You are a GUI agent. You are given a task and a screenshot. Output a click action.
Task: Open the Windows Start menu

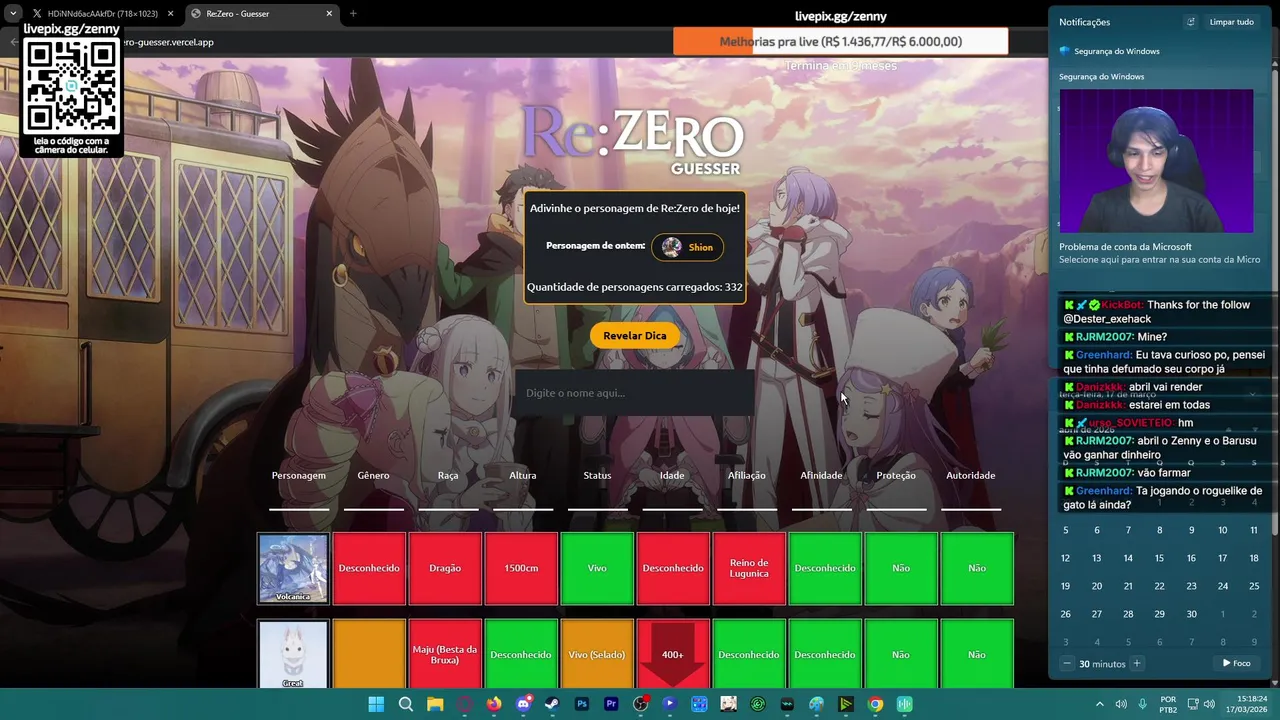pos(376,704)
